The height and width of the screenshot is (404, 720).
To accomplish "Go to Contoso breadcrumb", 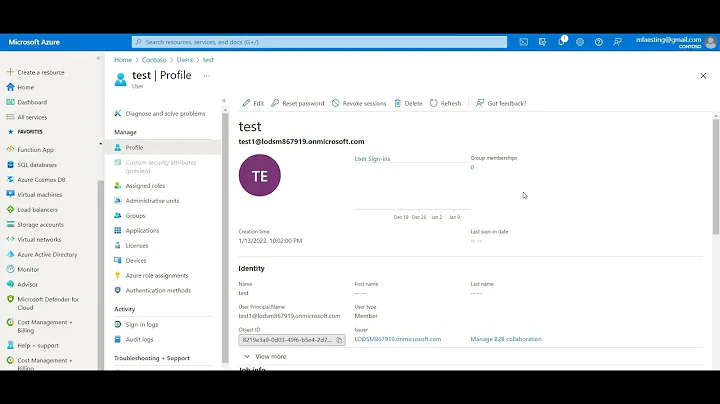I will [154, 60].
